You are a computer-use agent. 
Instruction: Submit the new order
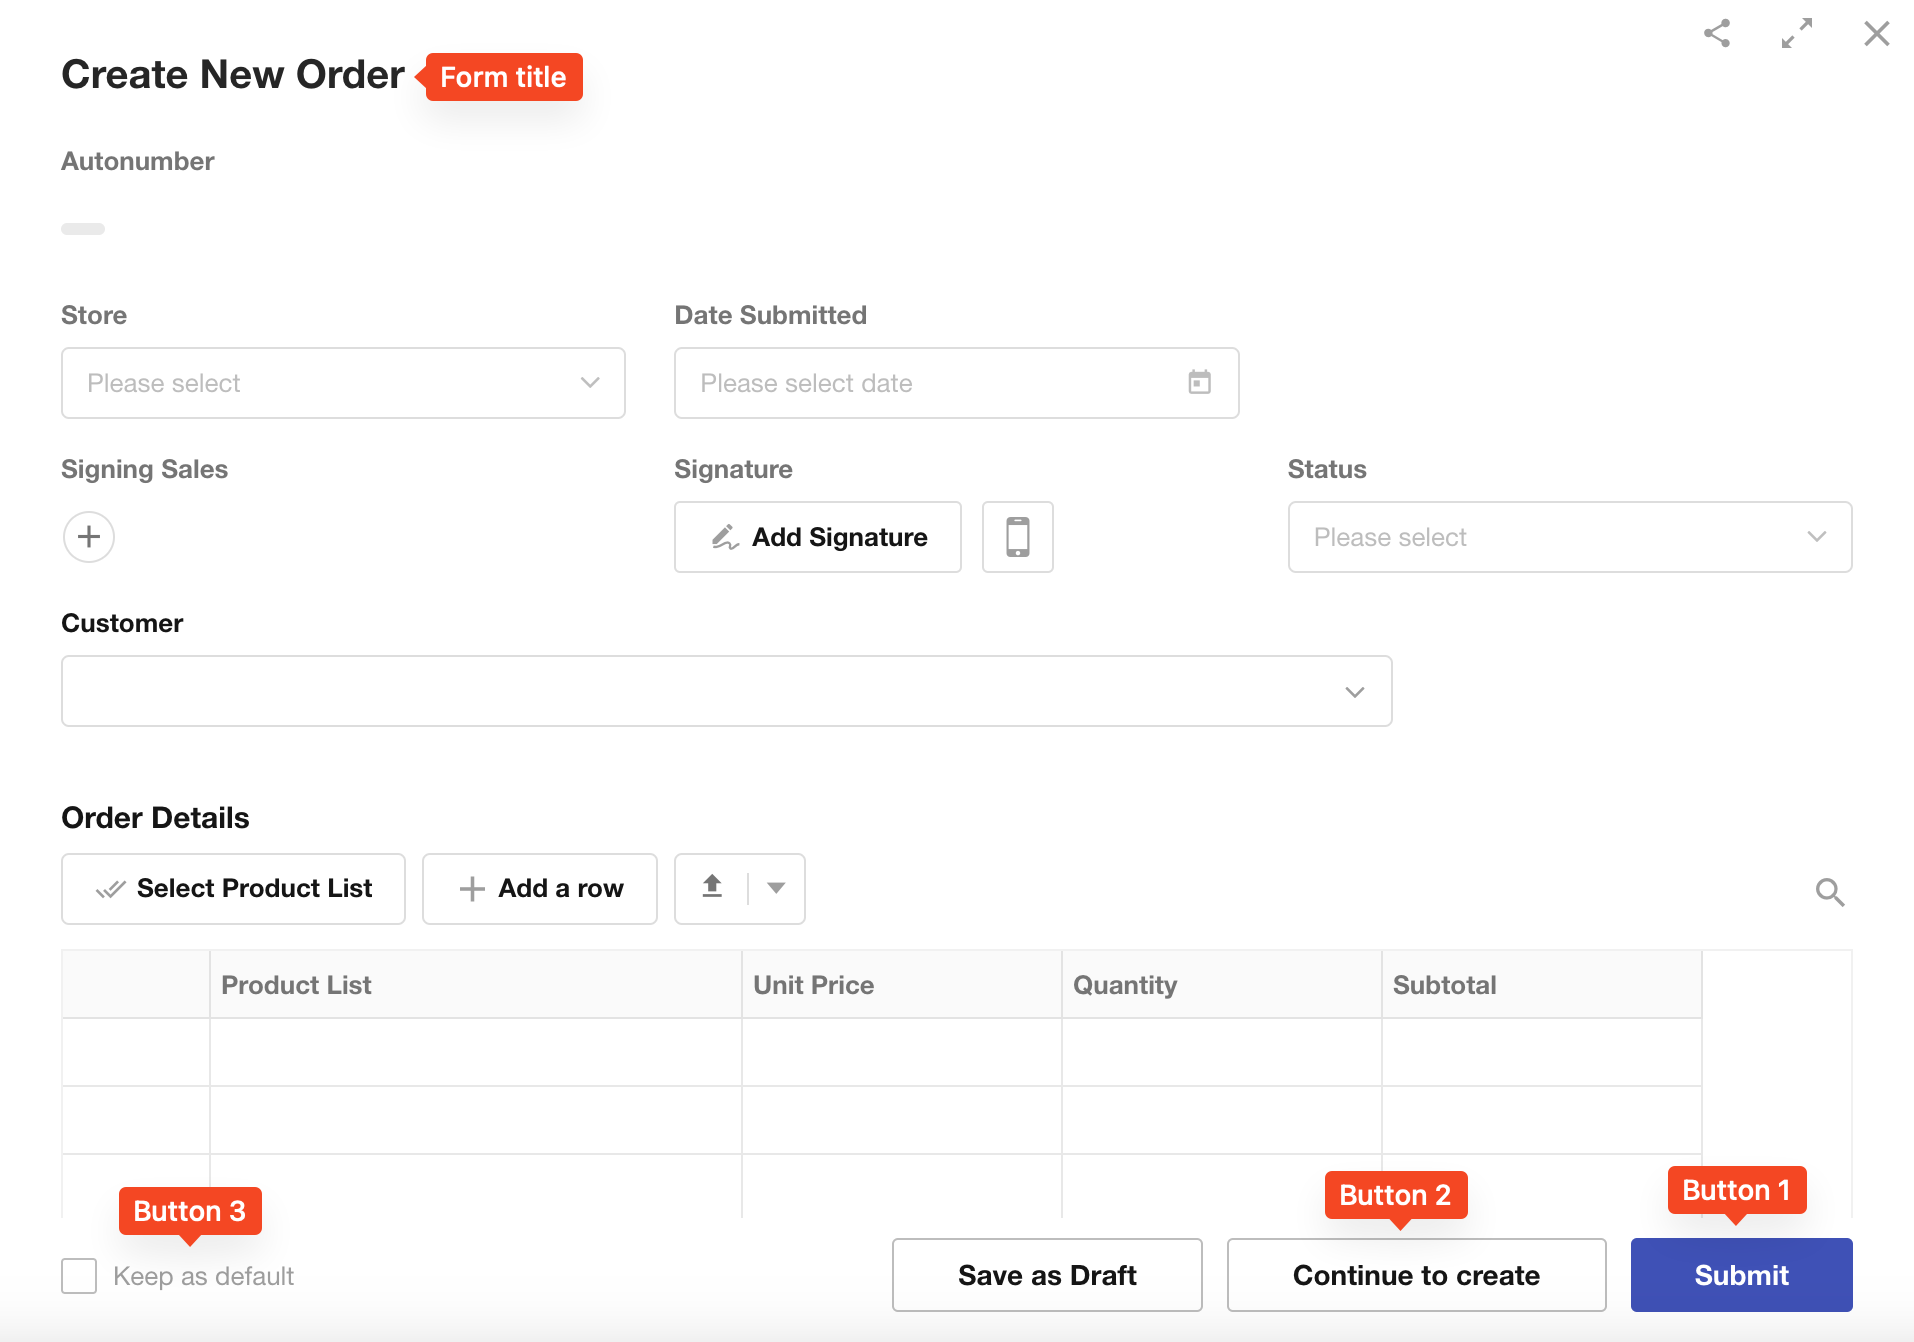click(x=1740, y=1275)
